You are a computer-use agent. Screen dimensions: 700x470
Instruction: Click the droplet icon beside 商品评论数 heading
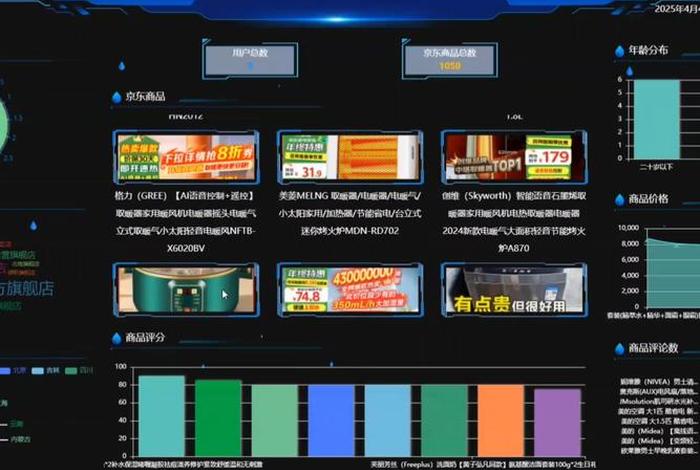(x=619, y=349)
